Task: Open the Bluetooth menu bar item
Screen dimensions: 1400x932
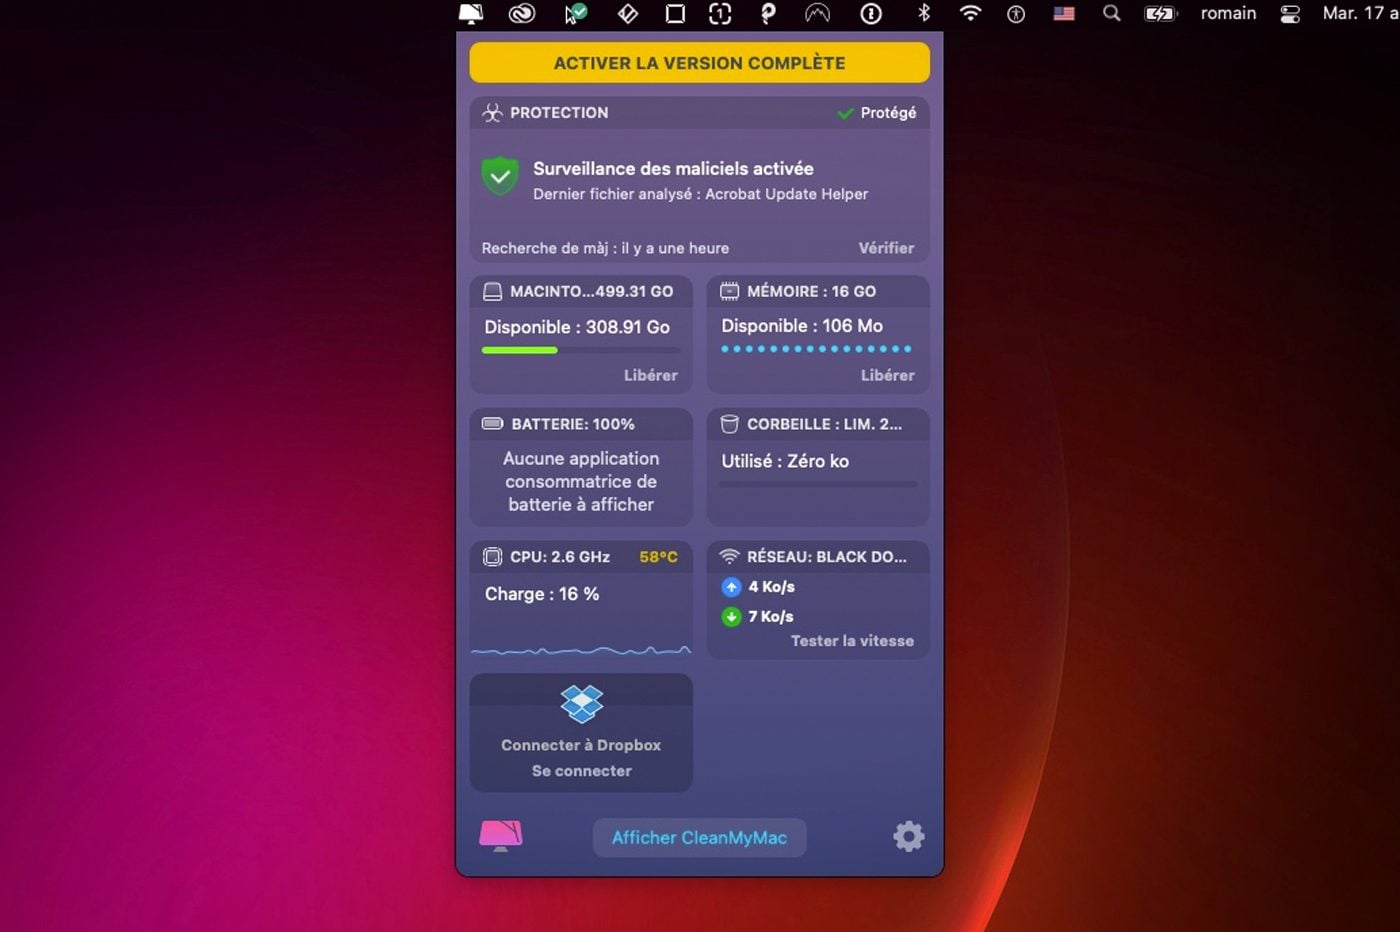Action: 923,14
